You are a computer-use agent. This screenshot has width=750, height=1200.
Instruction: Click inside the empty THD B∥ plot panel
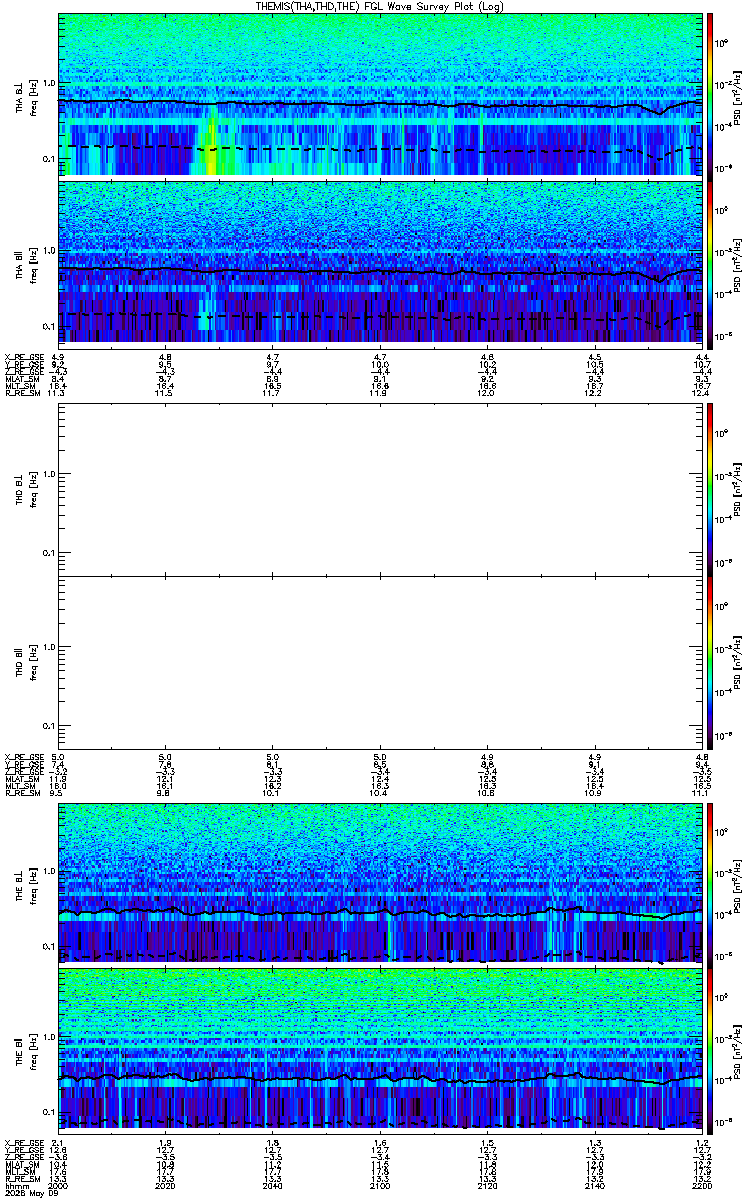[x=380, y=661]
